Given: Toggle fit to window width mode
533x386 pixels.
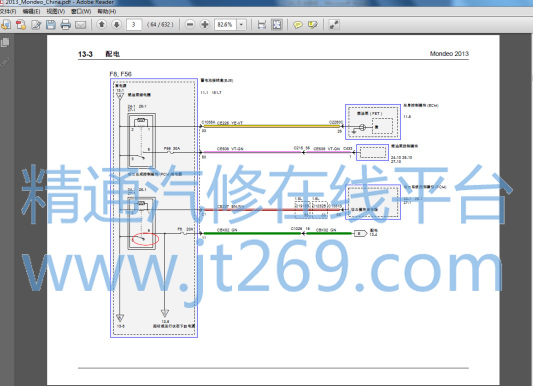Looking at the screenshot, I should [x=262, y=25].
